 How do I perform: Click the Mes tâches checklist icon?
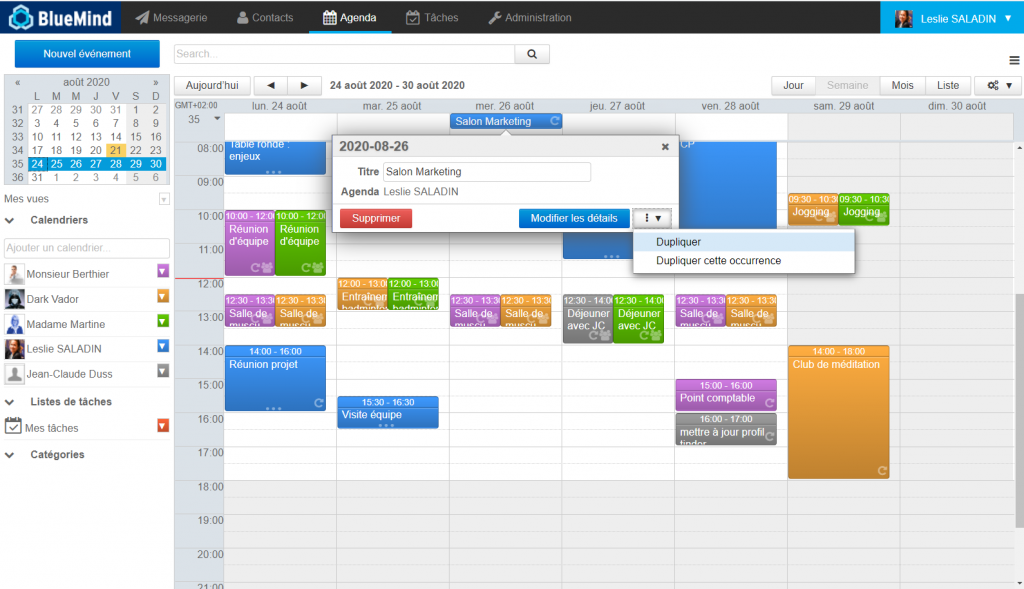coord(14,427)
